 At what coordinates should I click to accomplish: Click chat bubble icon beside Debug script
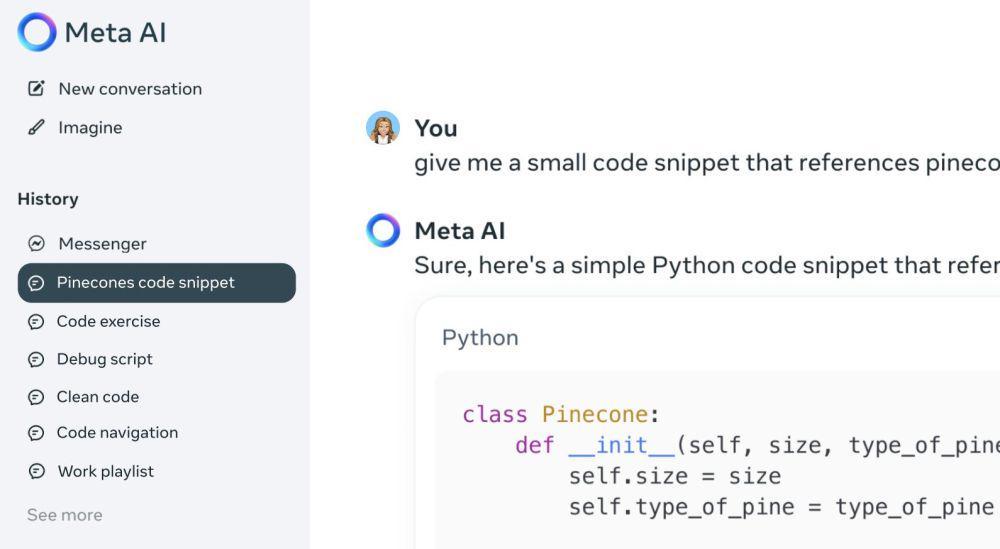coord(36,360)
